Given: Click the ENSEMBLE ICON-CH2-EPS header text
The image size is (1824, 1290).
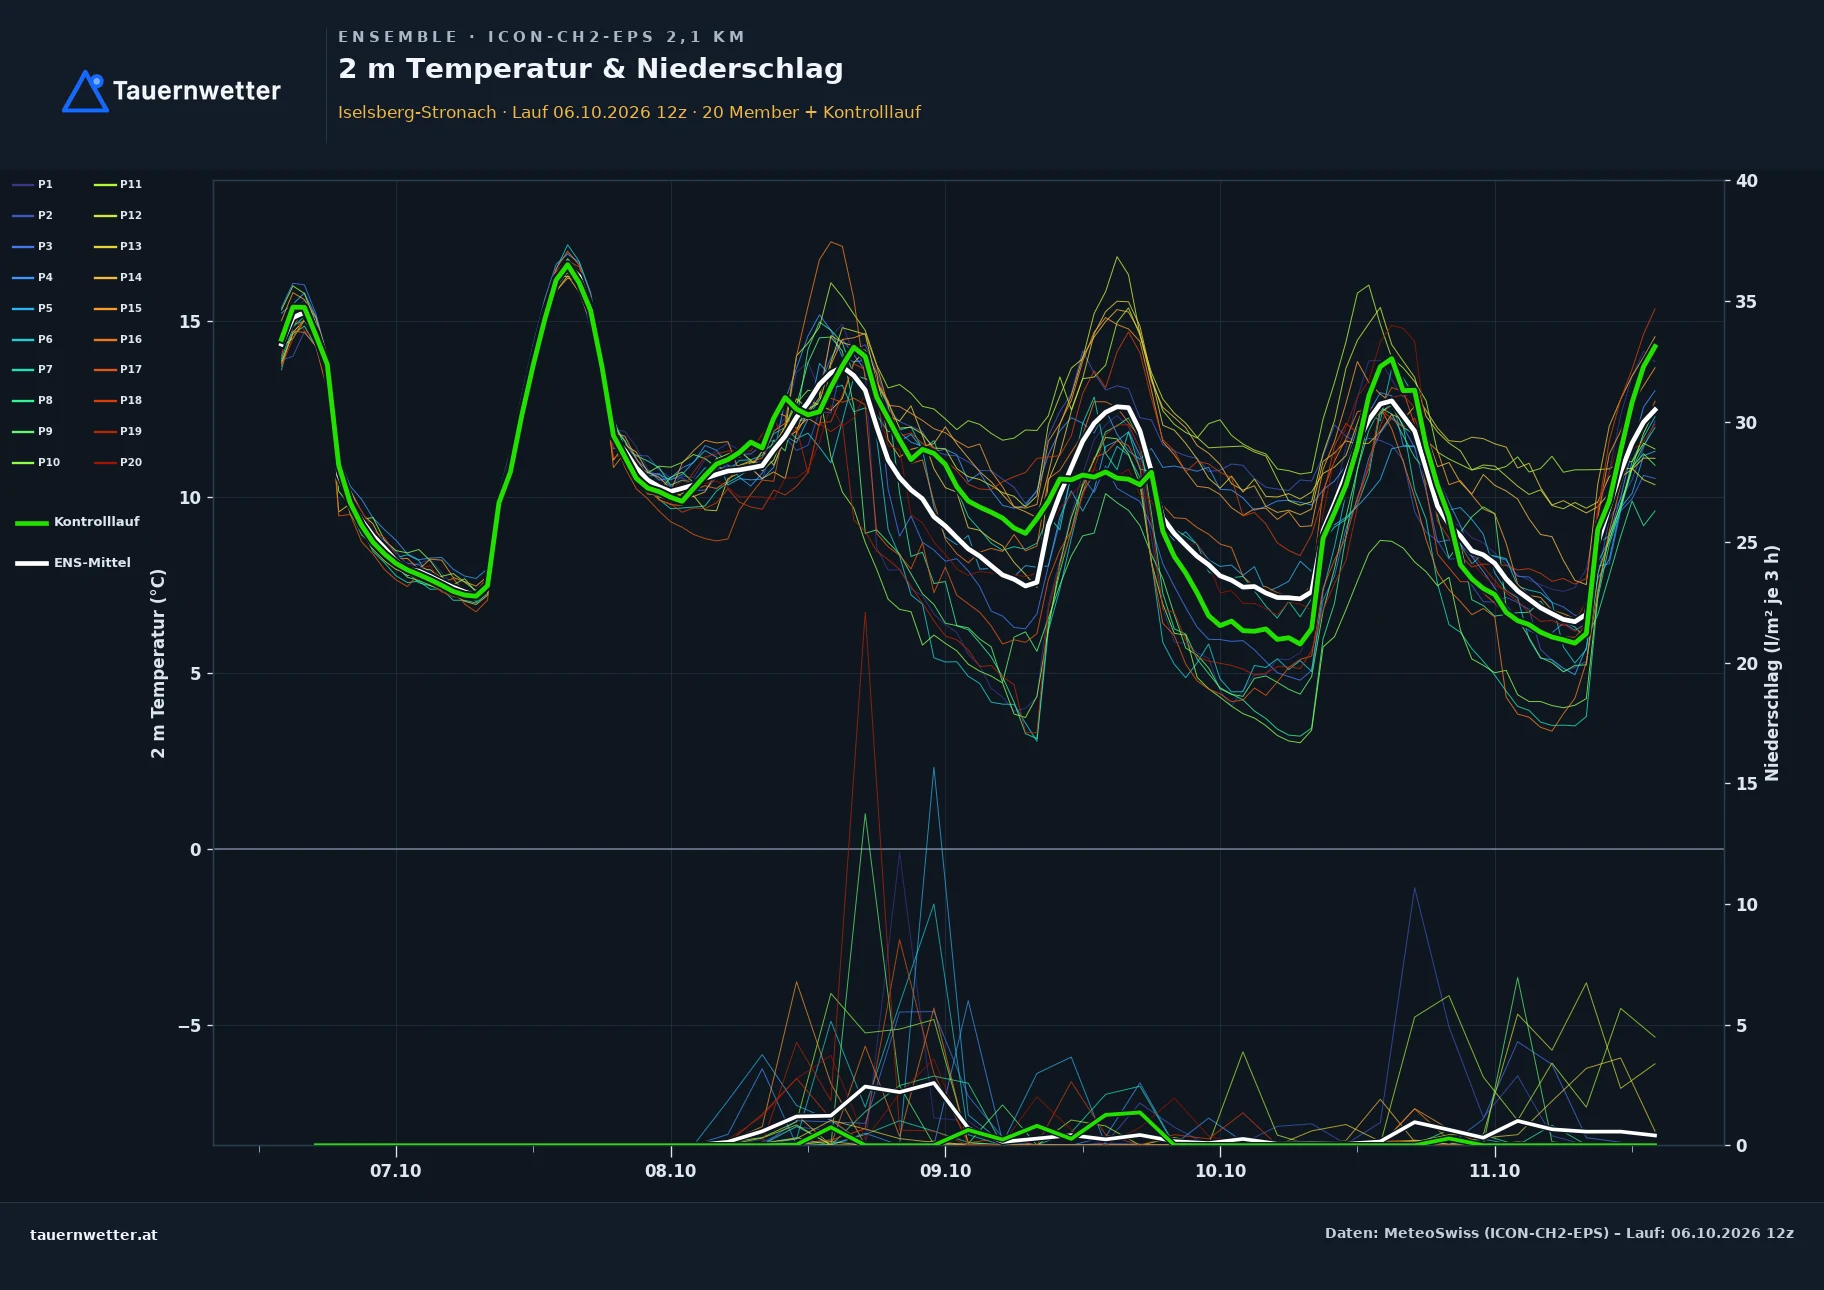Looking at the screenshot, I should point(541,37).
